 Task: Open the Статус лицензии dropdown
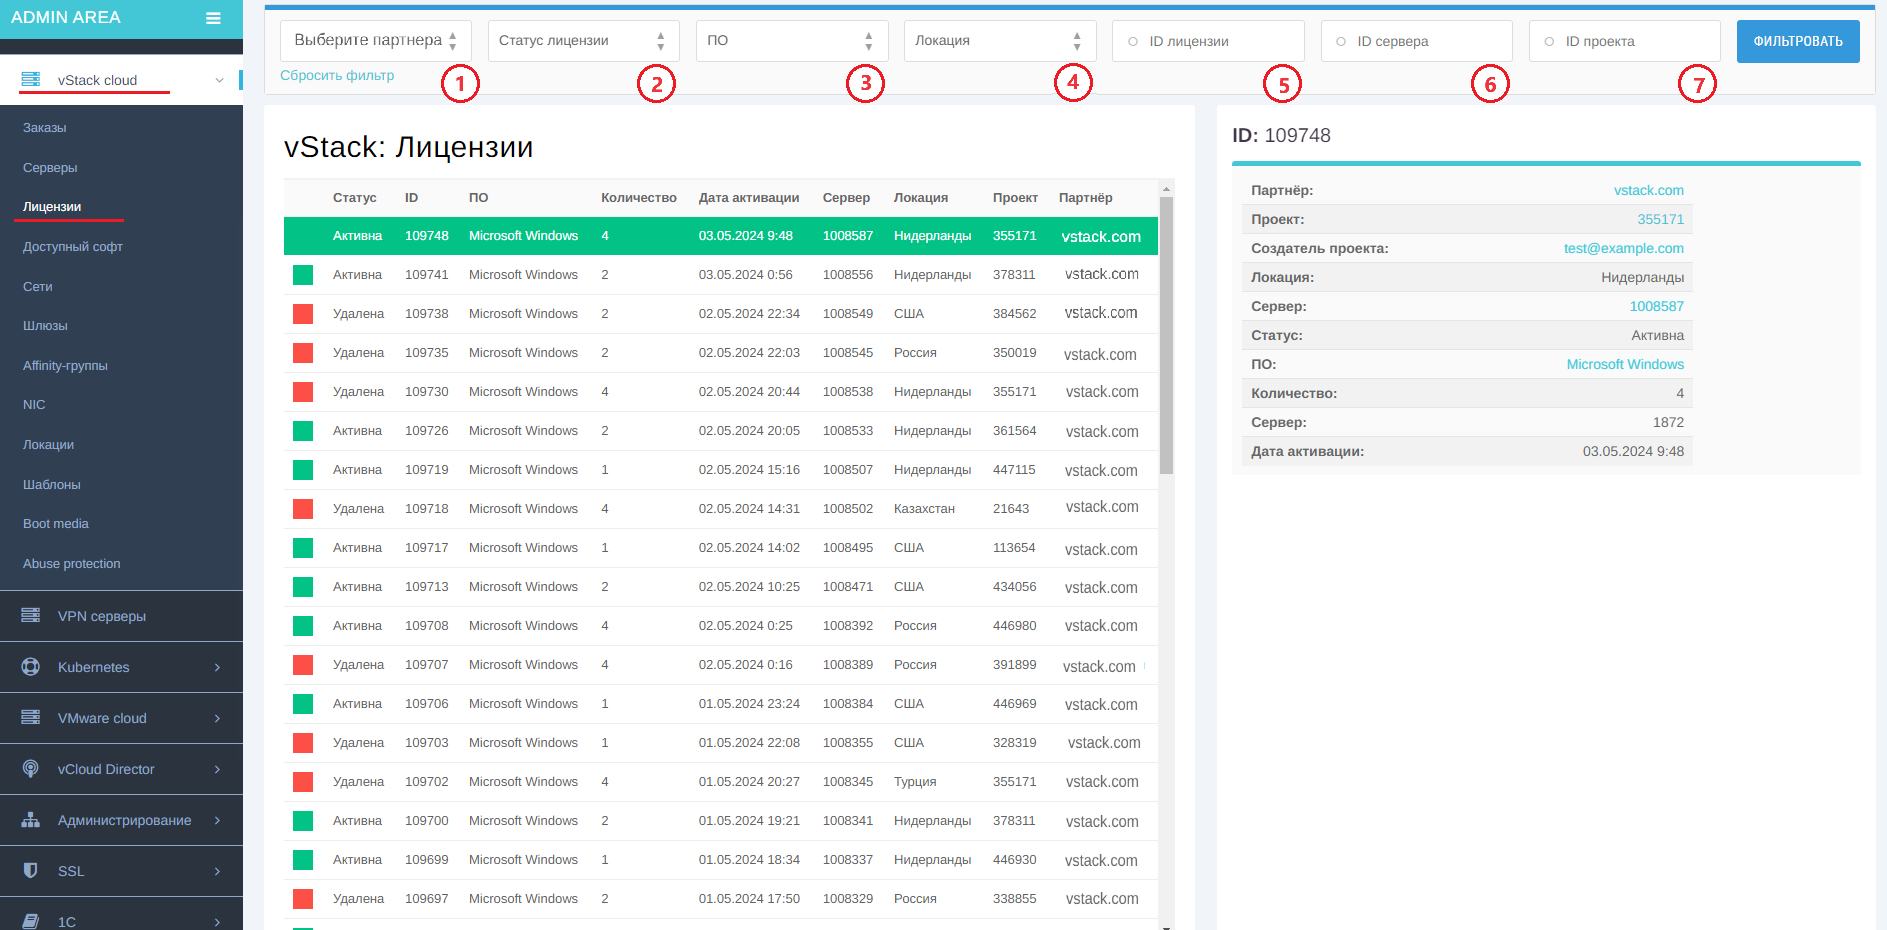[583, 41]
